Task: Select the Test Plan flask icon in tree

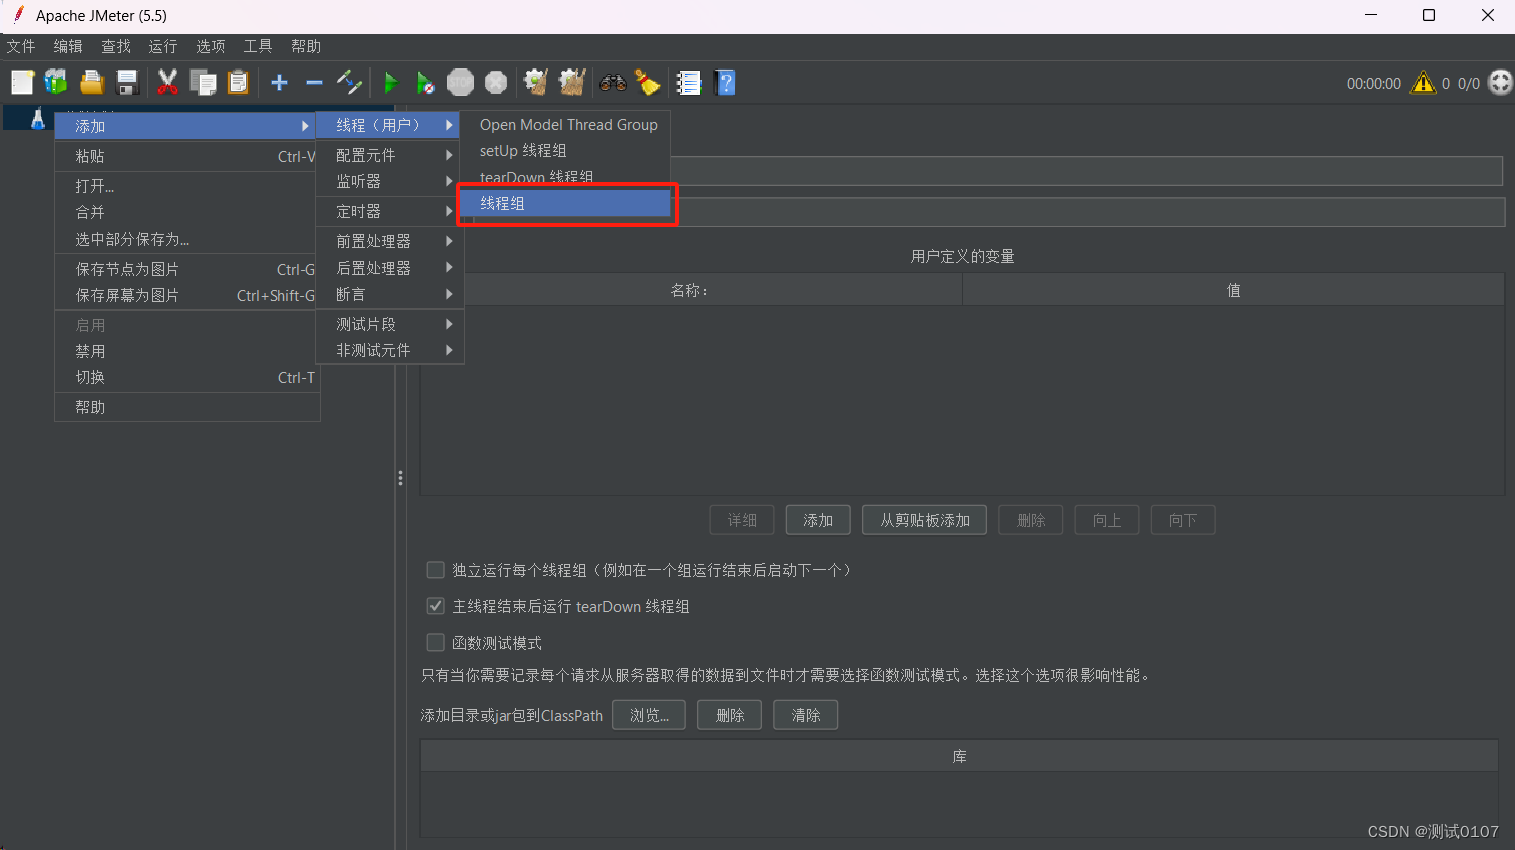Action: click(38, 119)
